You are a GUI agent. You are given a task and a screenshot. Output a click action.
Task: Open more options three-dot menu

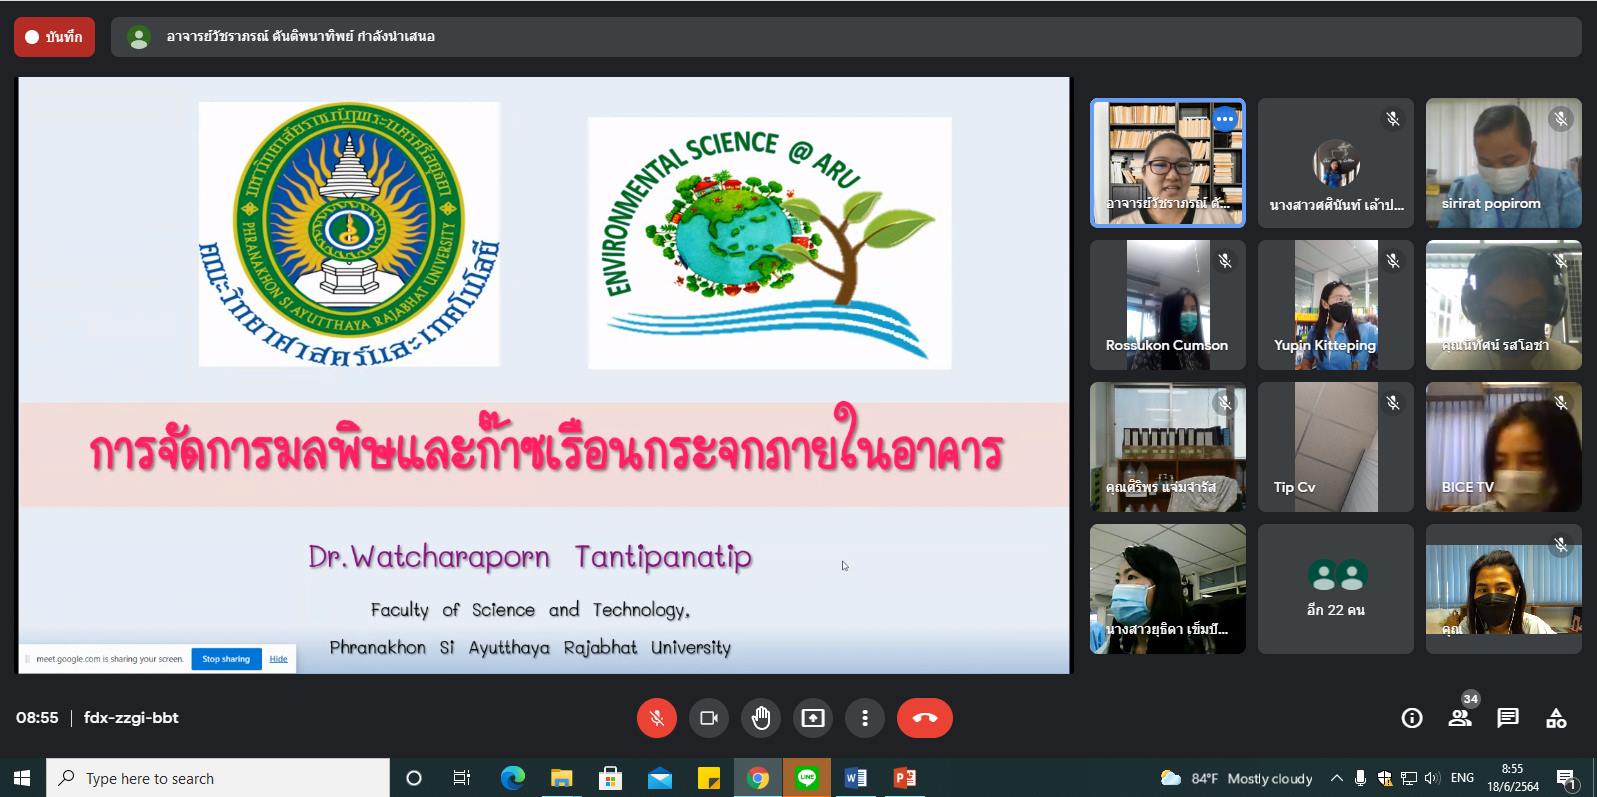[865, 718]
